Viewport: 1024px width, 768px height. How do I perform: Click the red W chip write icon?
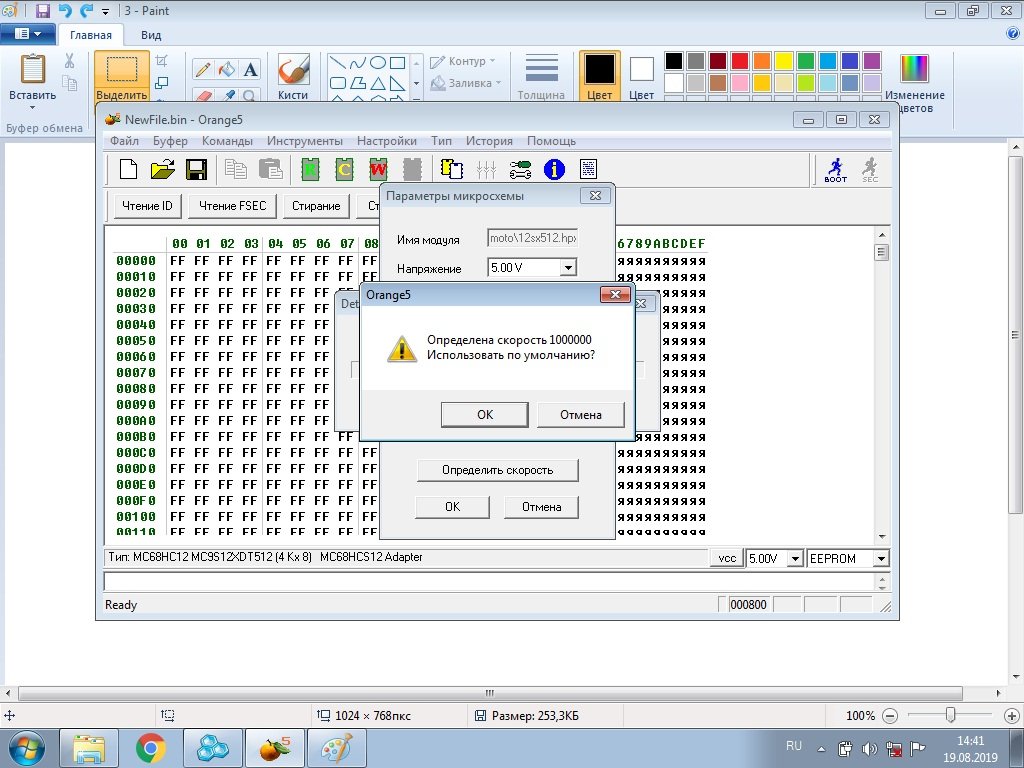click(378, 169)
